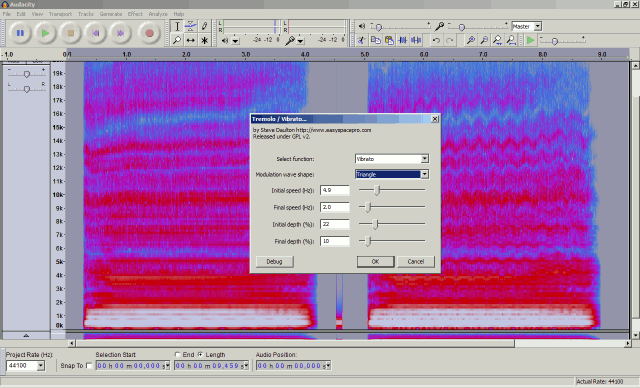
Task: Open the Effect menu
Action: (135, 14)
